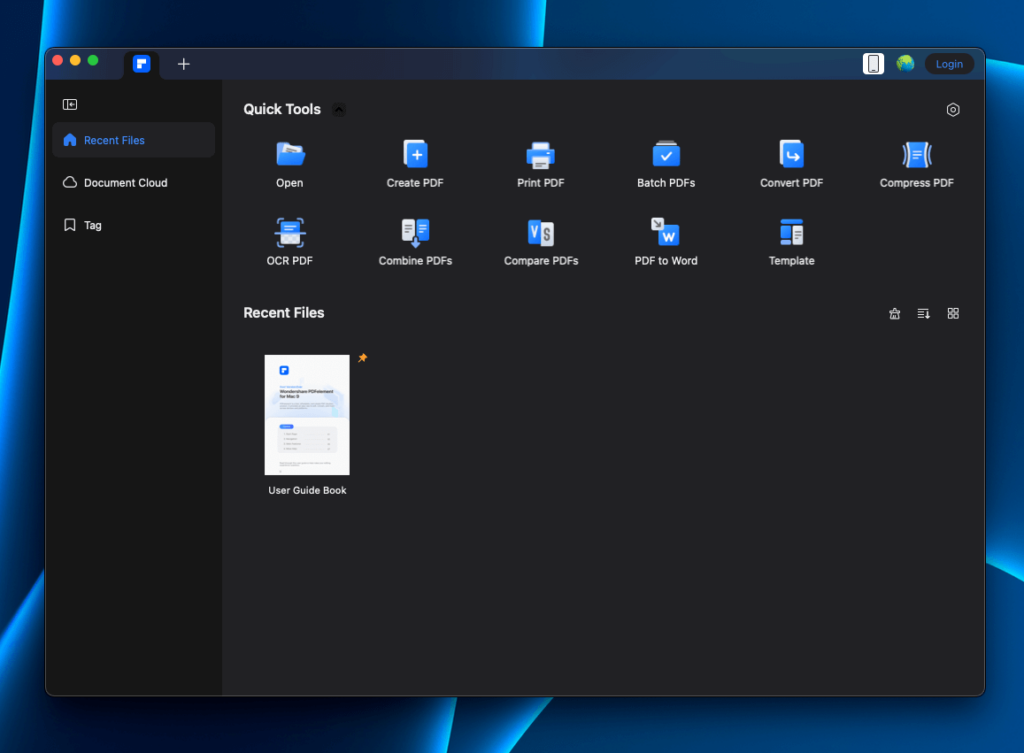The image size is (1024, 753).
Task: Collapse the Quick Tools section
Action: point(339,110)
